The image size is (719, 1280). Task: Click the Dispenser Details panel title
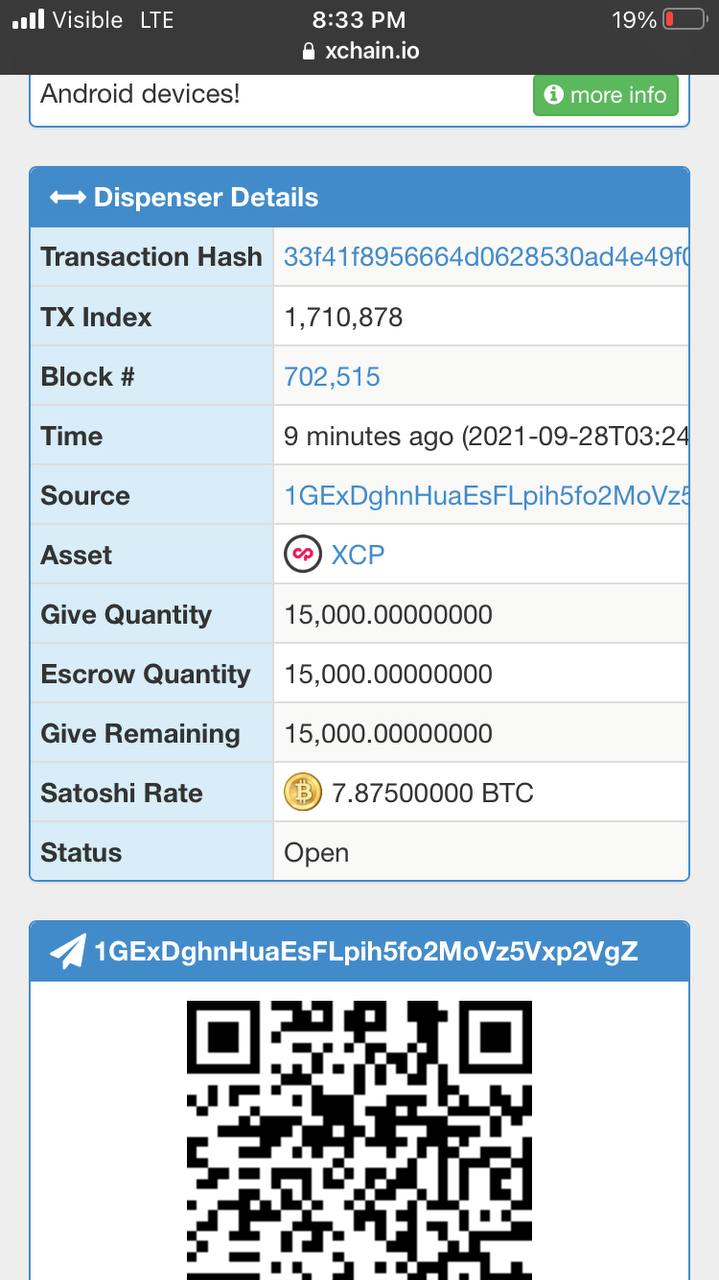coord(206,198)
